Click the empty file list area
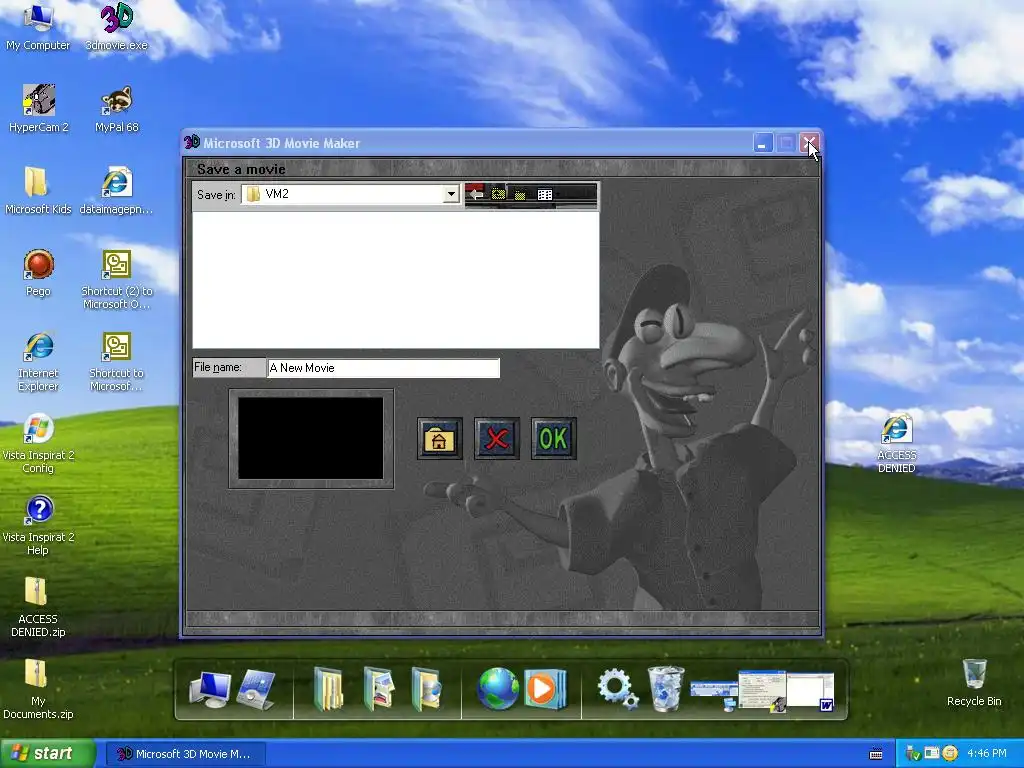 tap(396, 280)
